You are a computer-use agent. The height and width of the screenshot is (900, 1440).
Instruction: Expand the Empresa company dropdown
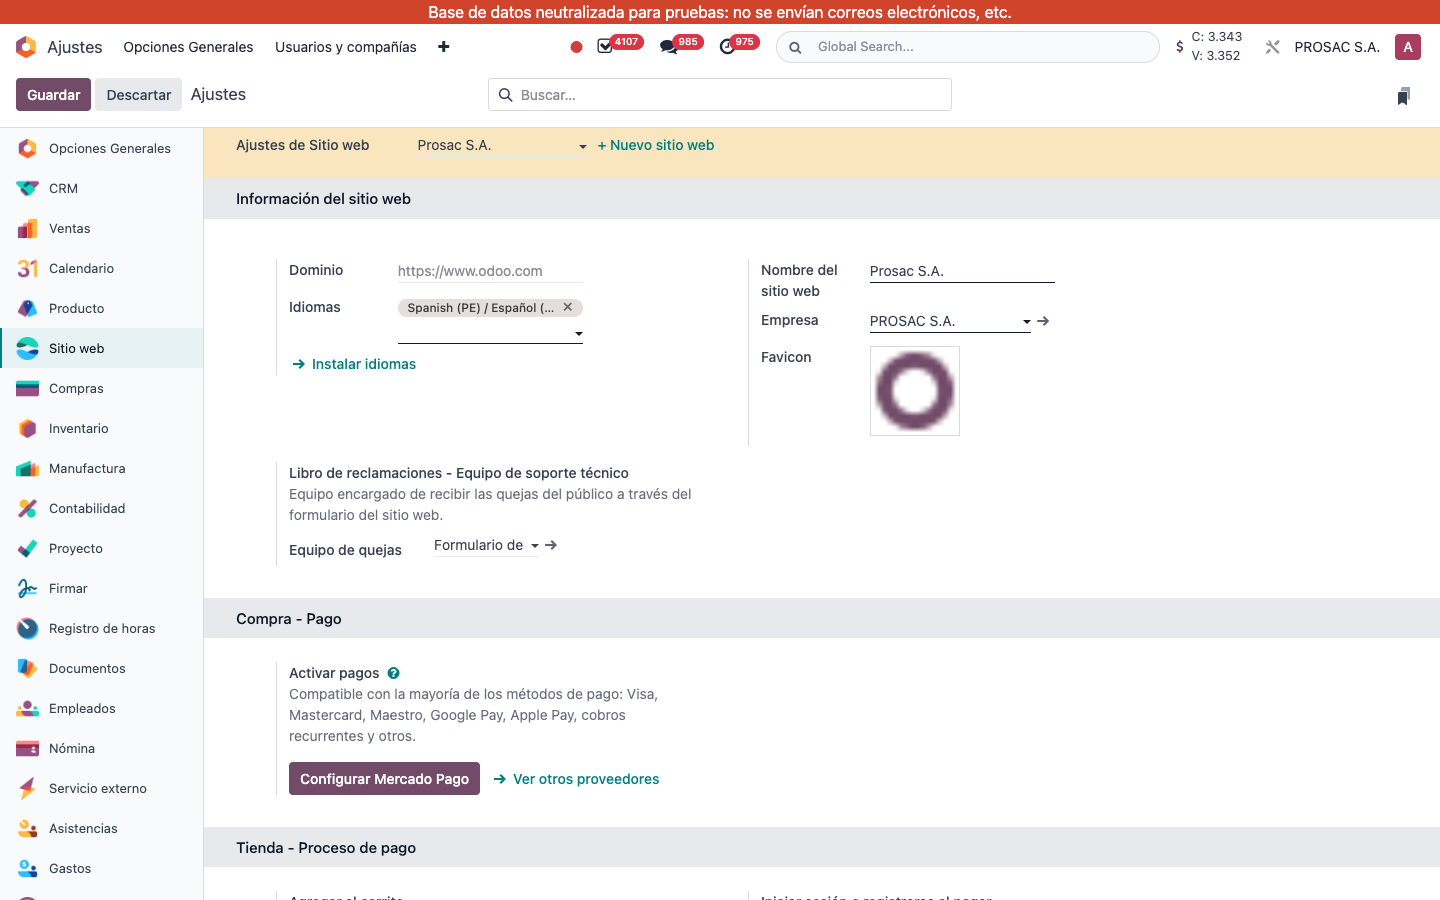pos(950,321)
